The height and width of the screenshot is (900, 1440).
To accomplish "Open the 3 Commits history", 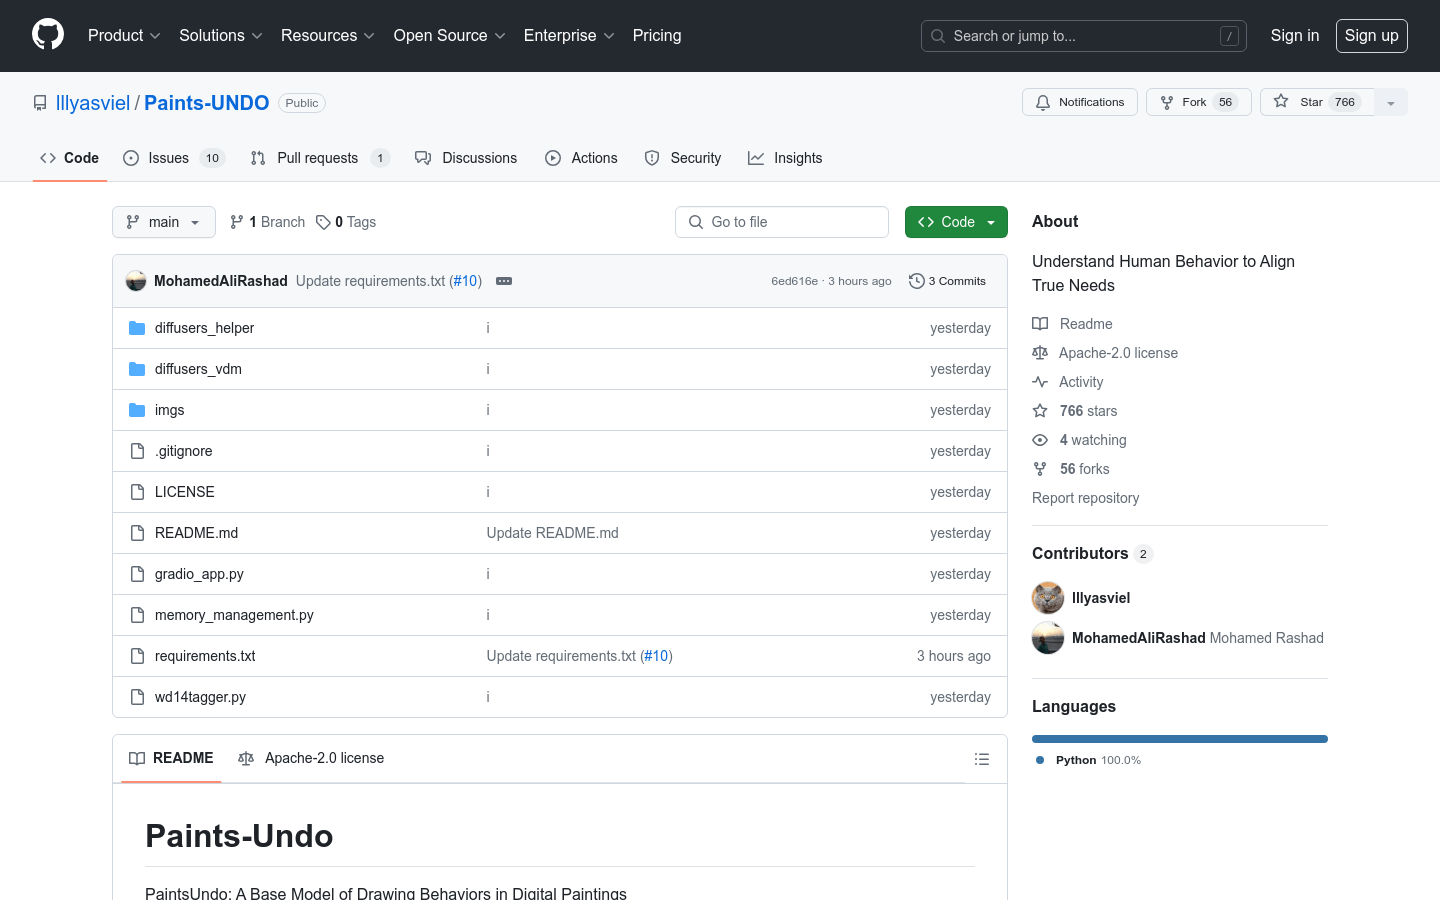I will [x=947, y=281].
